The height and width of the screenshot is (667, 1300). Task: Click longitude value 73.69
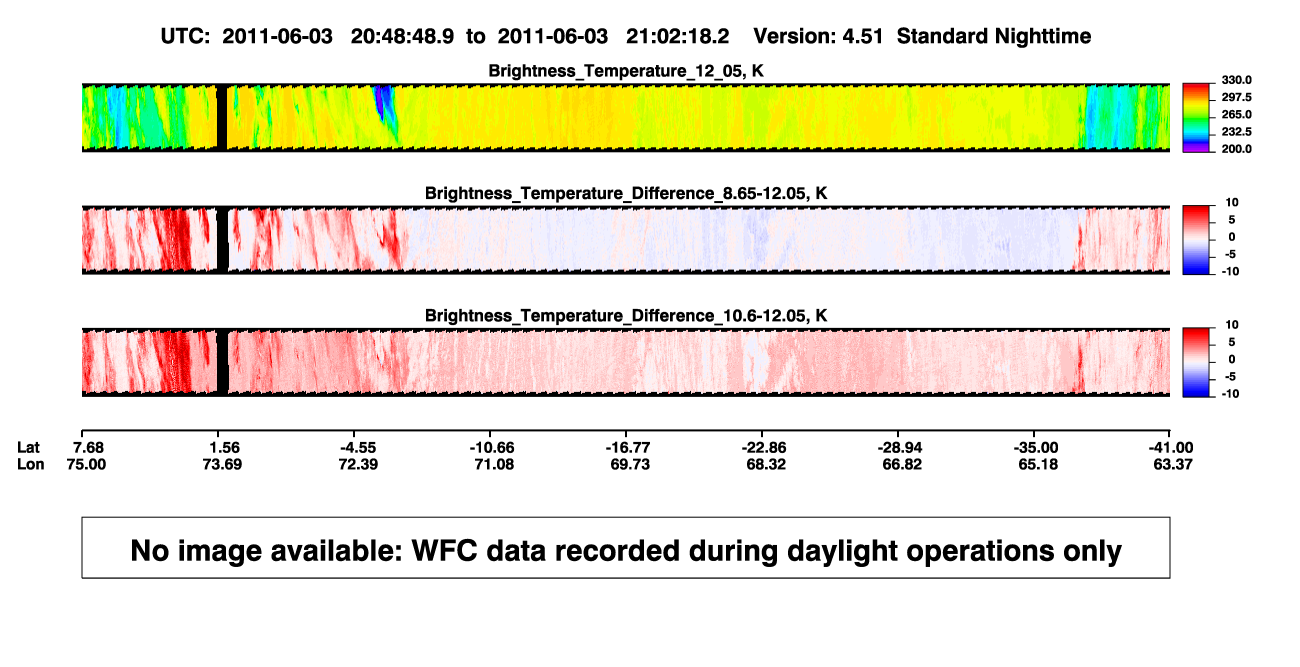pos(222,464)
